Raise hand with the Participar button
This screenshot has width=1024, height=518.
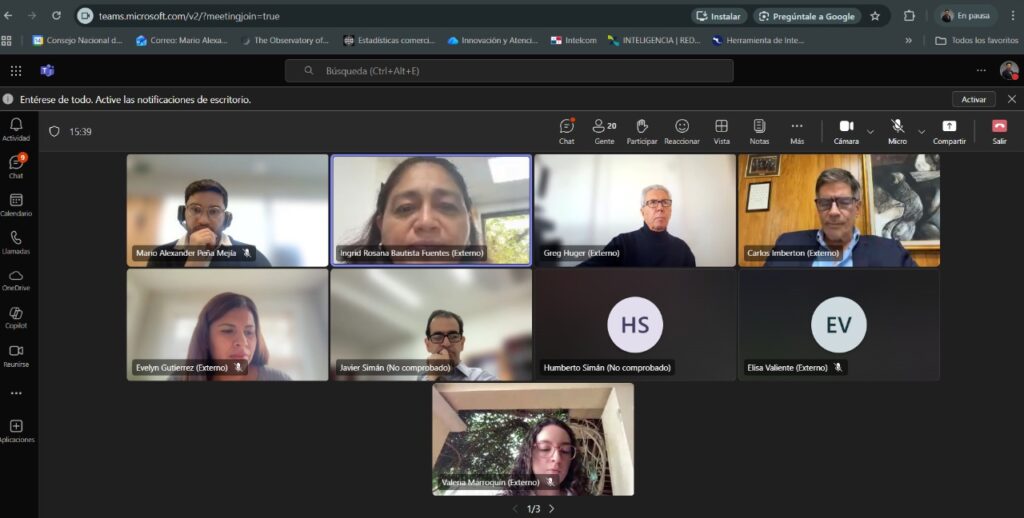click(642, 130)
